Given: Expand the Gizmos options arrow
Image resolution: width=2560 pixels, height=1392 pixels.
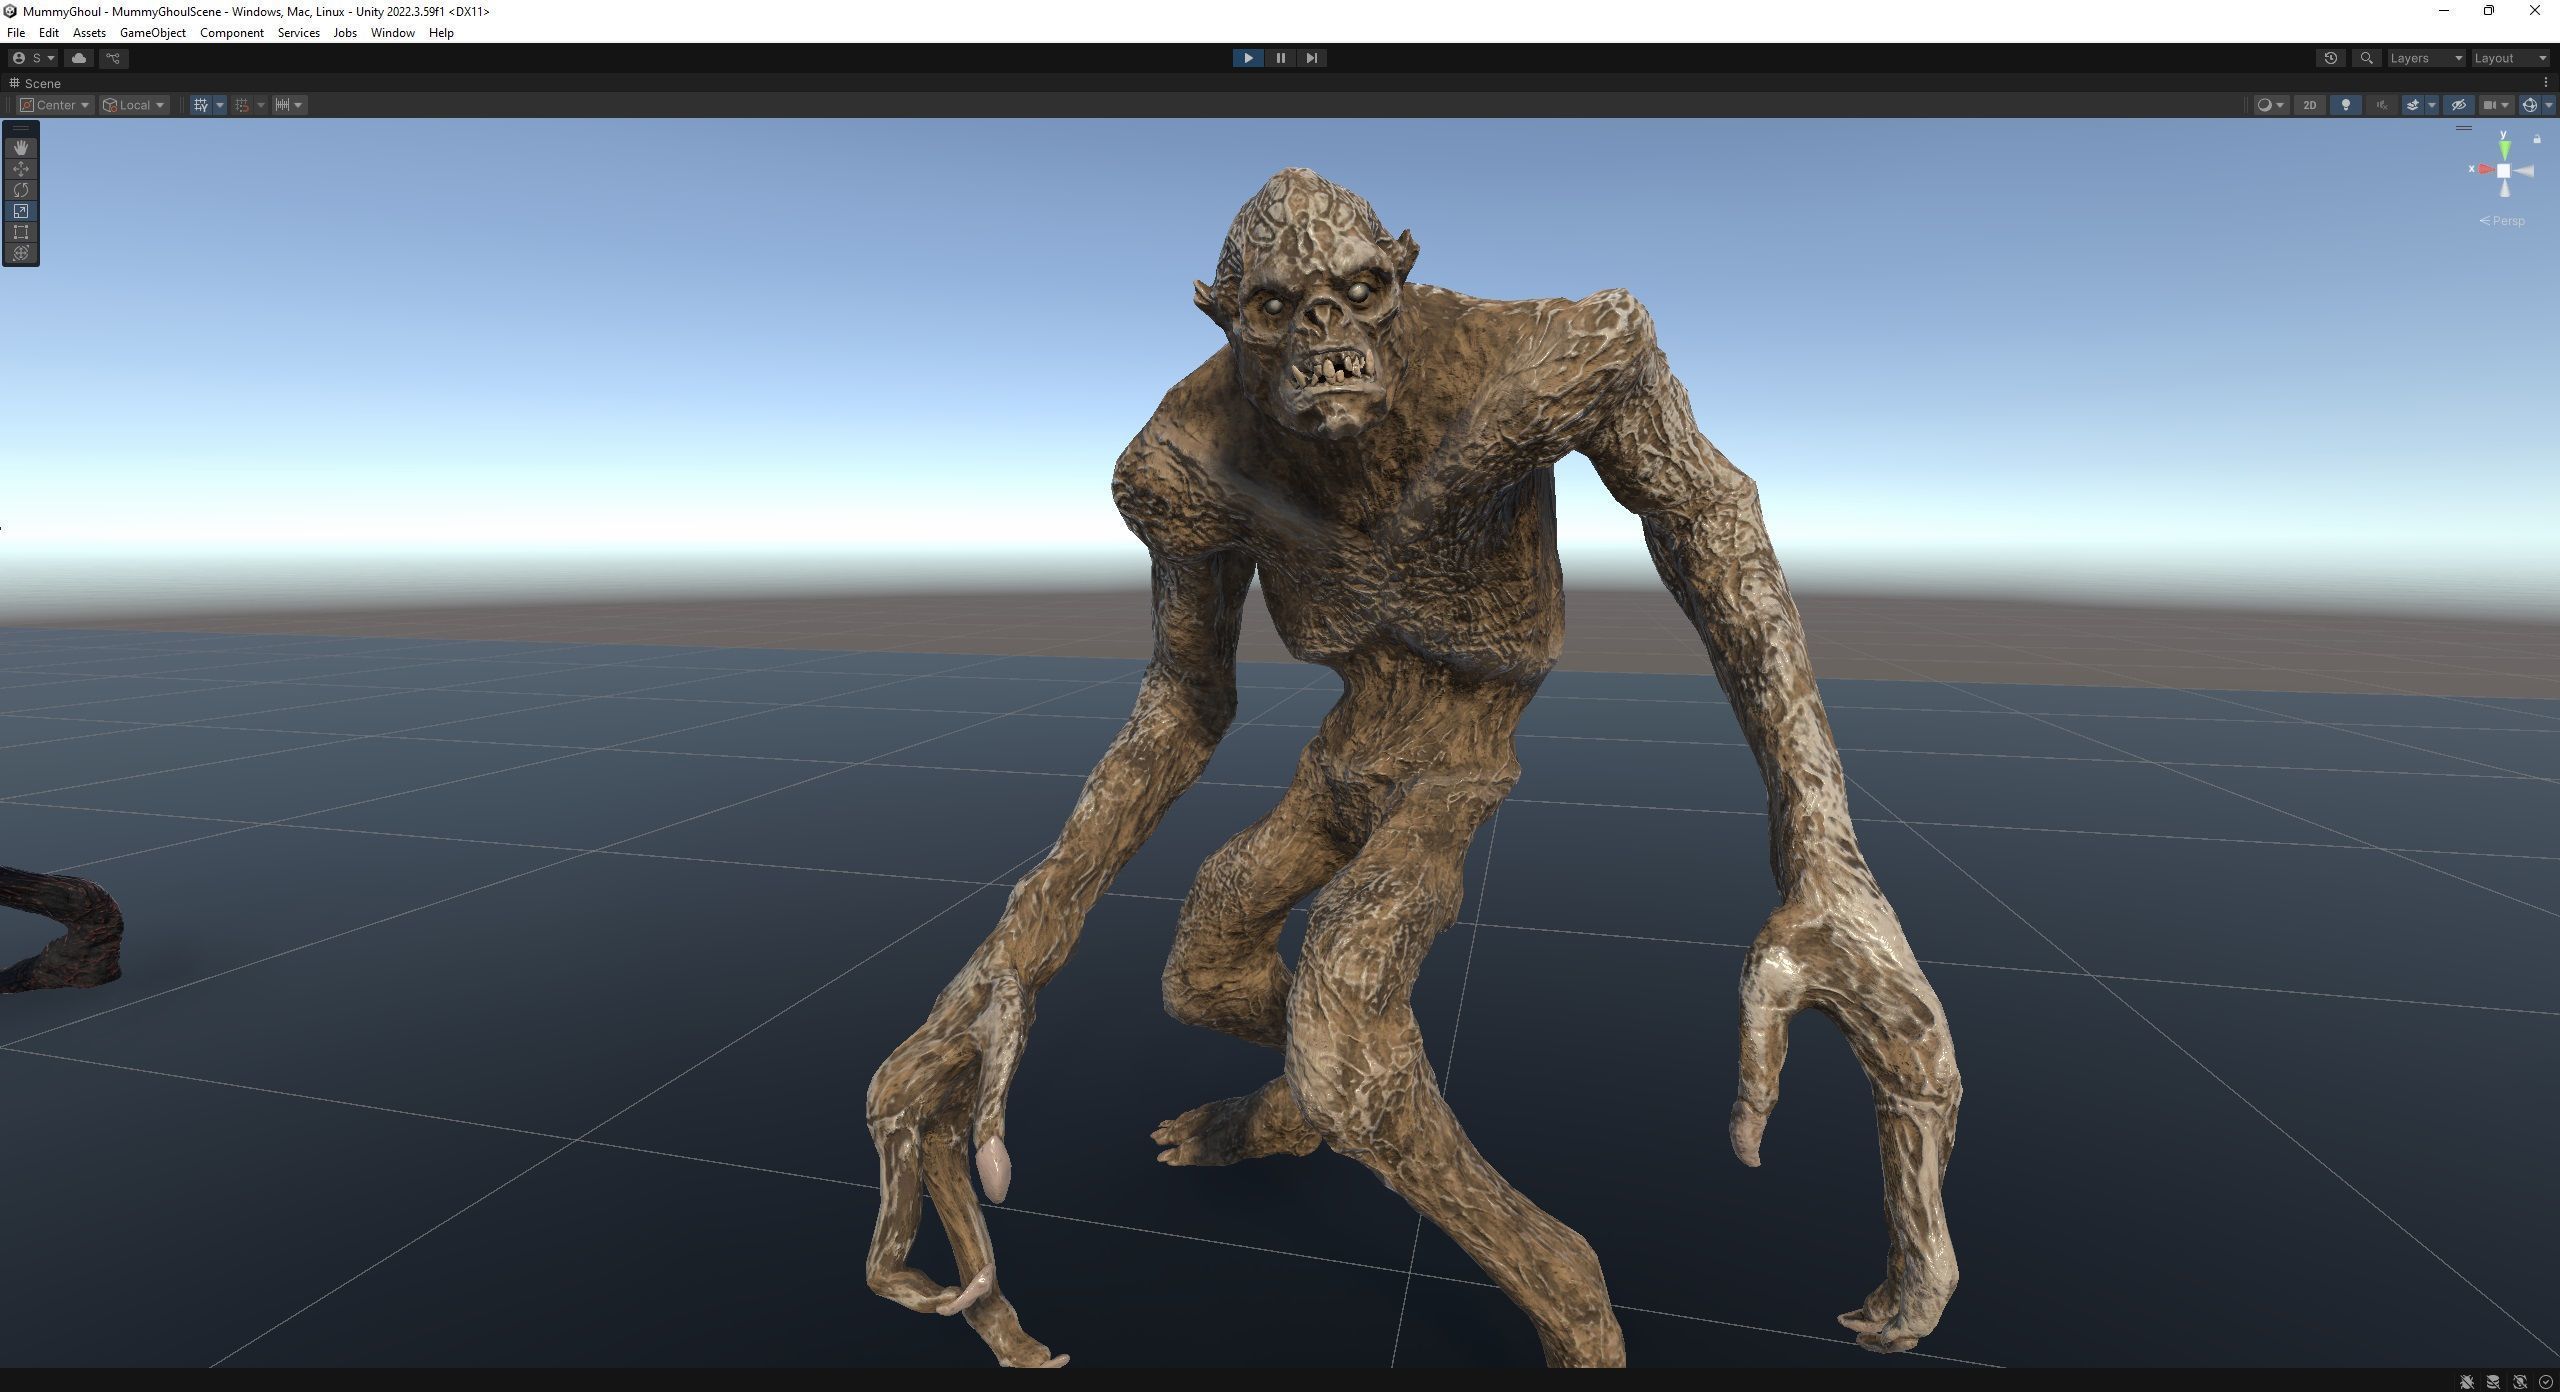Looking at the screenshot, I should (x=2548, y=105).
